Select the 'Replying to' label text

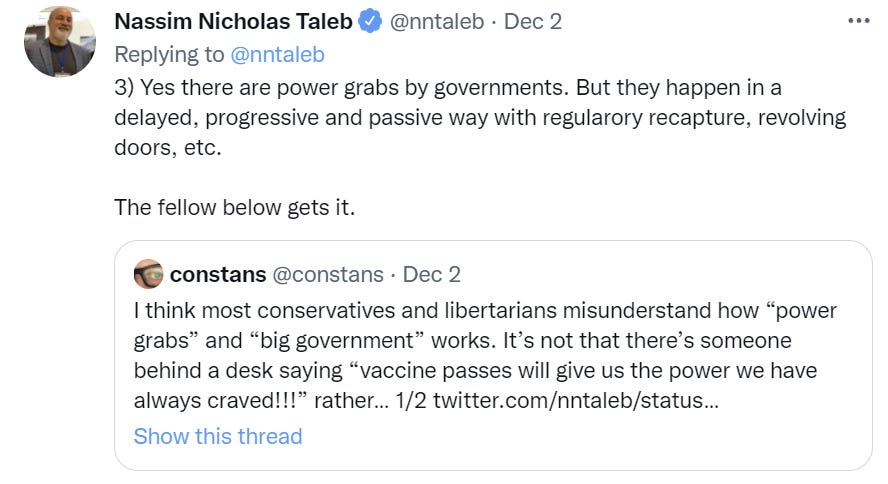point(169,54)
